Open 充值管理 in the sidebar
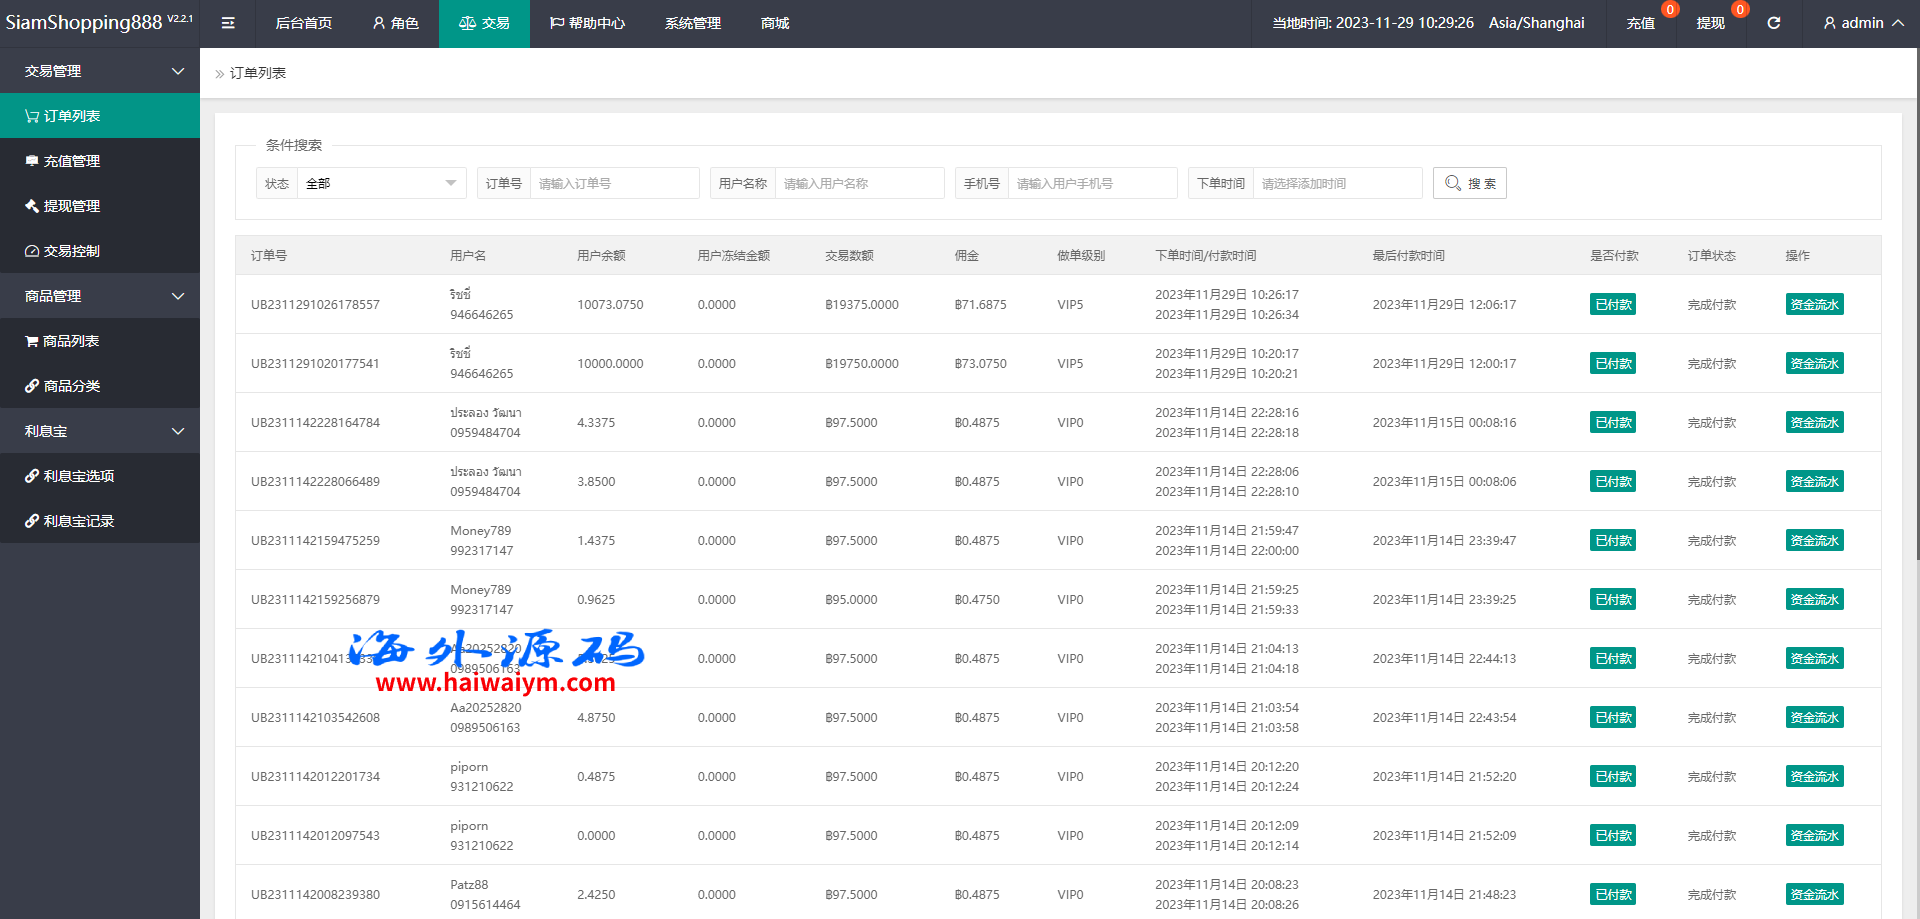 [71, 161]
